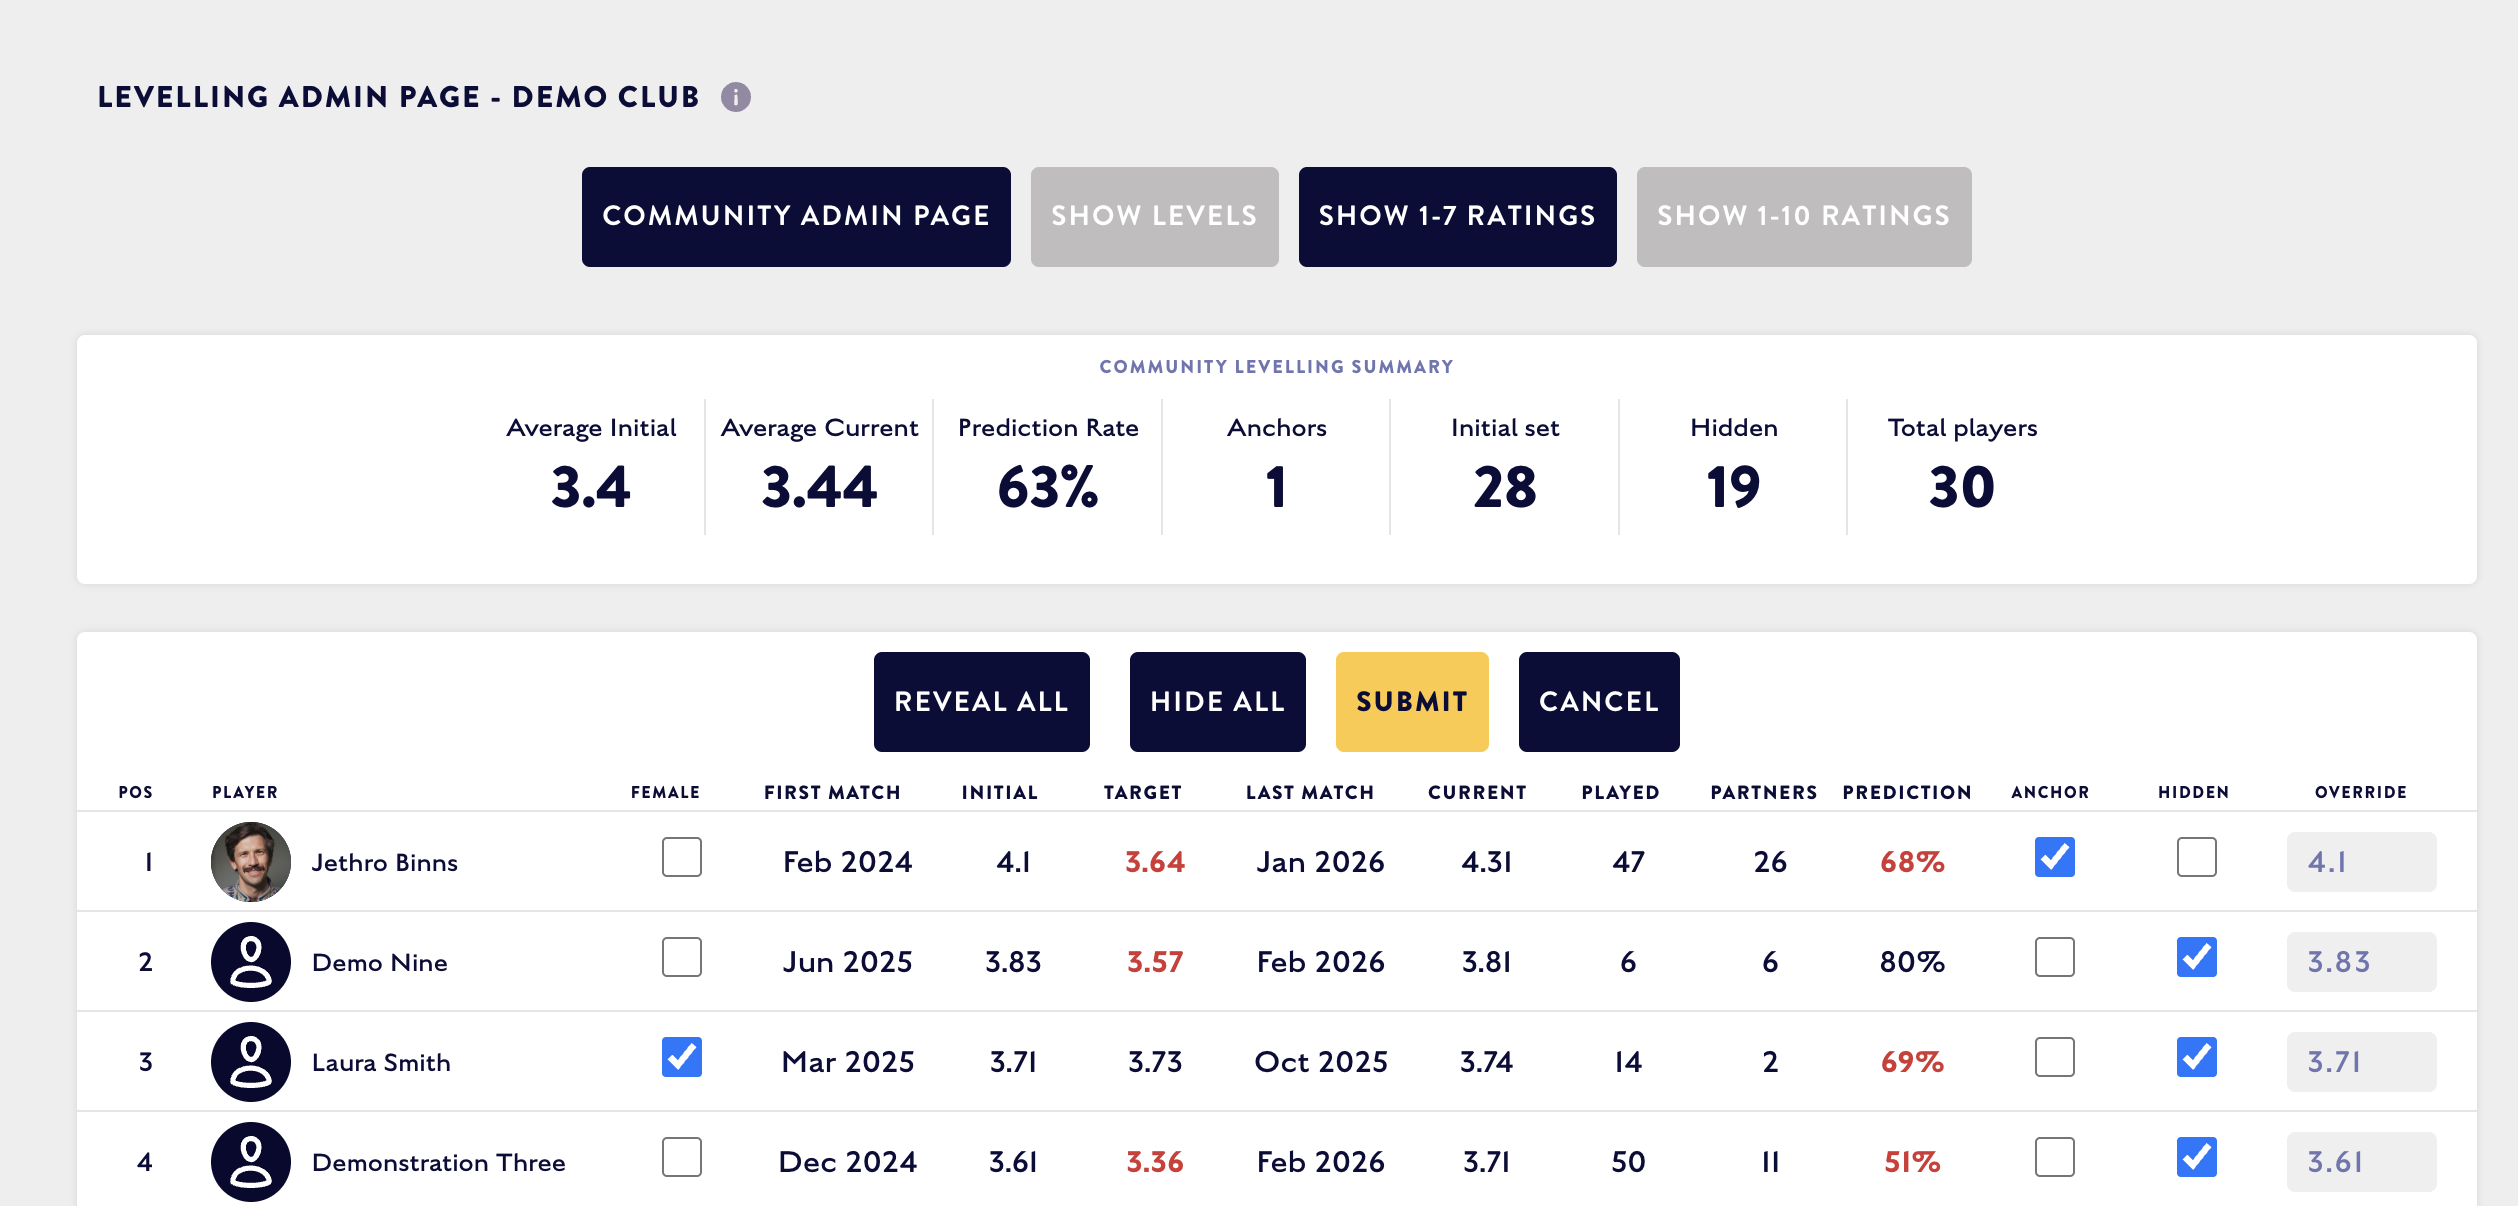The height and width of the screenshot is (1206, 2518).
Task: Switch to Show 1-10 Ratings view
Action: [1803, 216]
